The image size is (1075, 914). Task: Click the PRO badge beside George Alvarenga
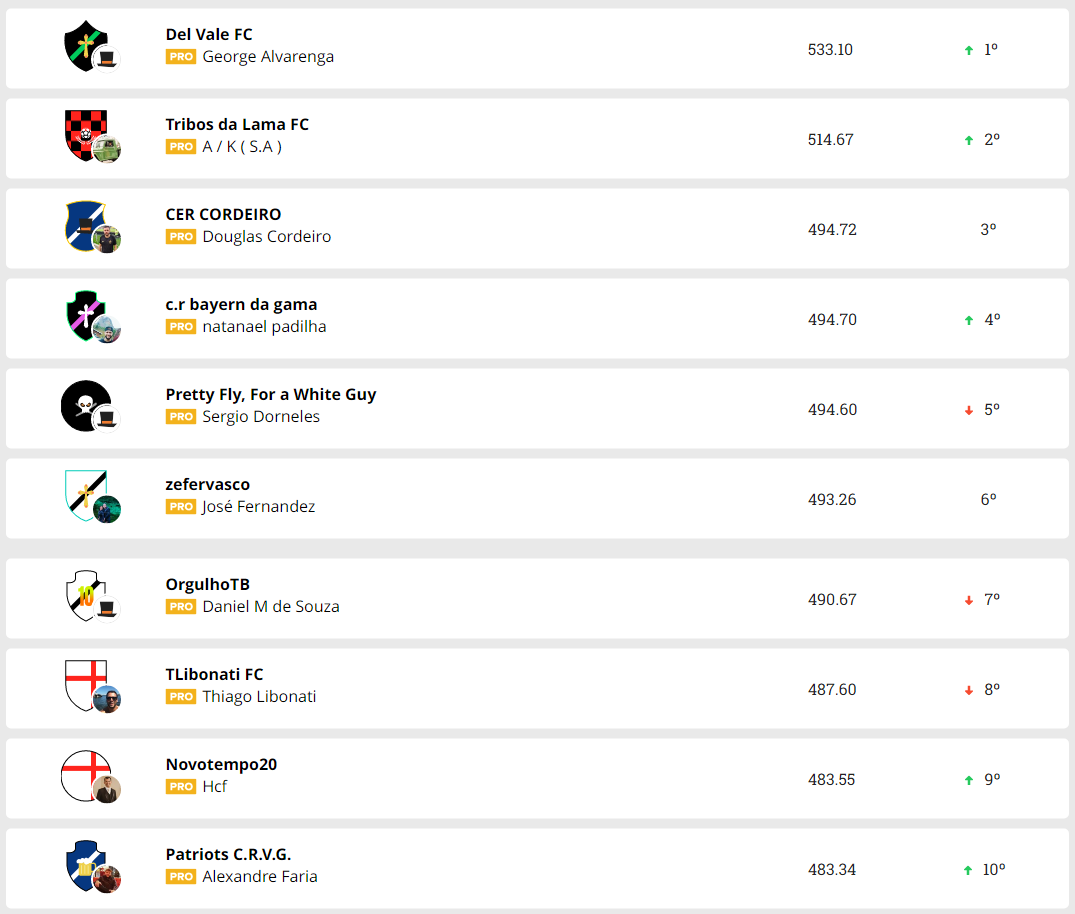[x=181, y=57]
